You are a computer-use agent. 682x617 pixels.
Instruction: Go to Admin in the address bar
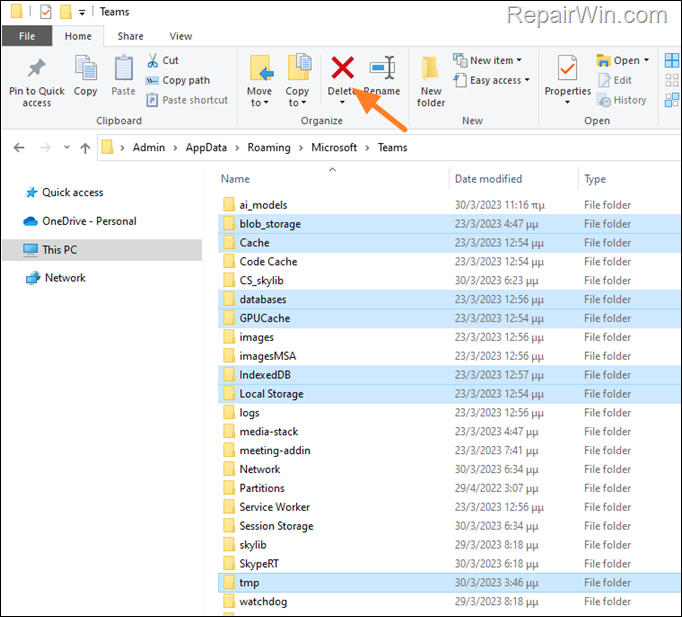click(x=149, y=147)
